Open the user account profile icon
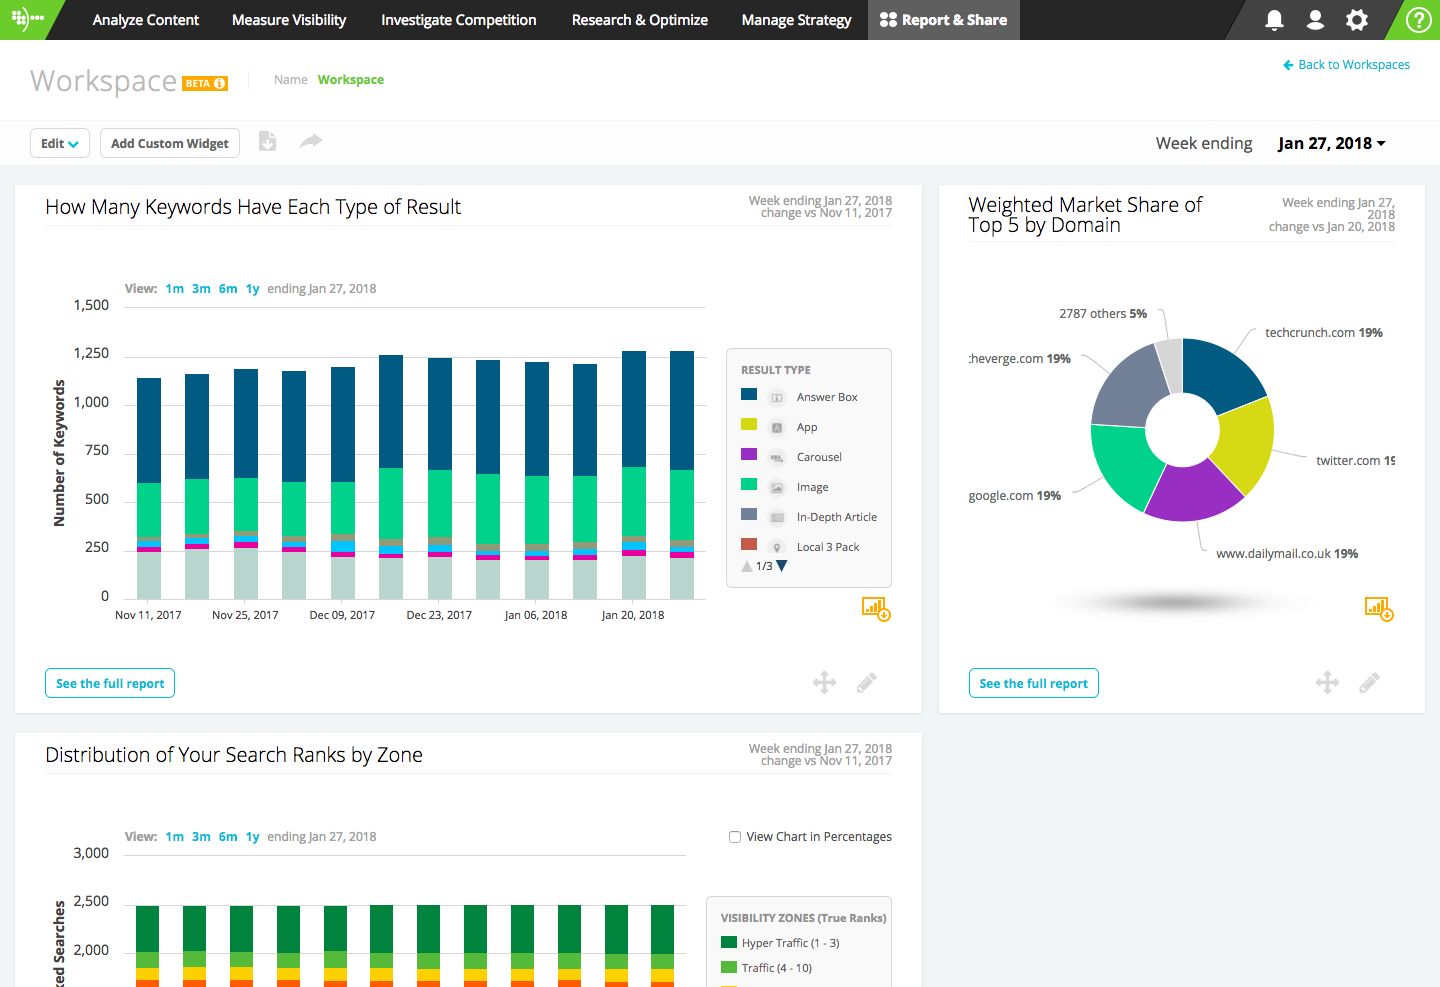Image resolution: width=1440 pixels, height=987 pixels. click(1315, 20)
